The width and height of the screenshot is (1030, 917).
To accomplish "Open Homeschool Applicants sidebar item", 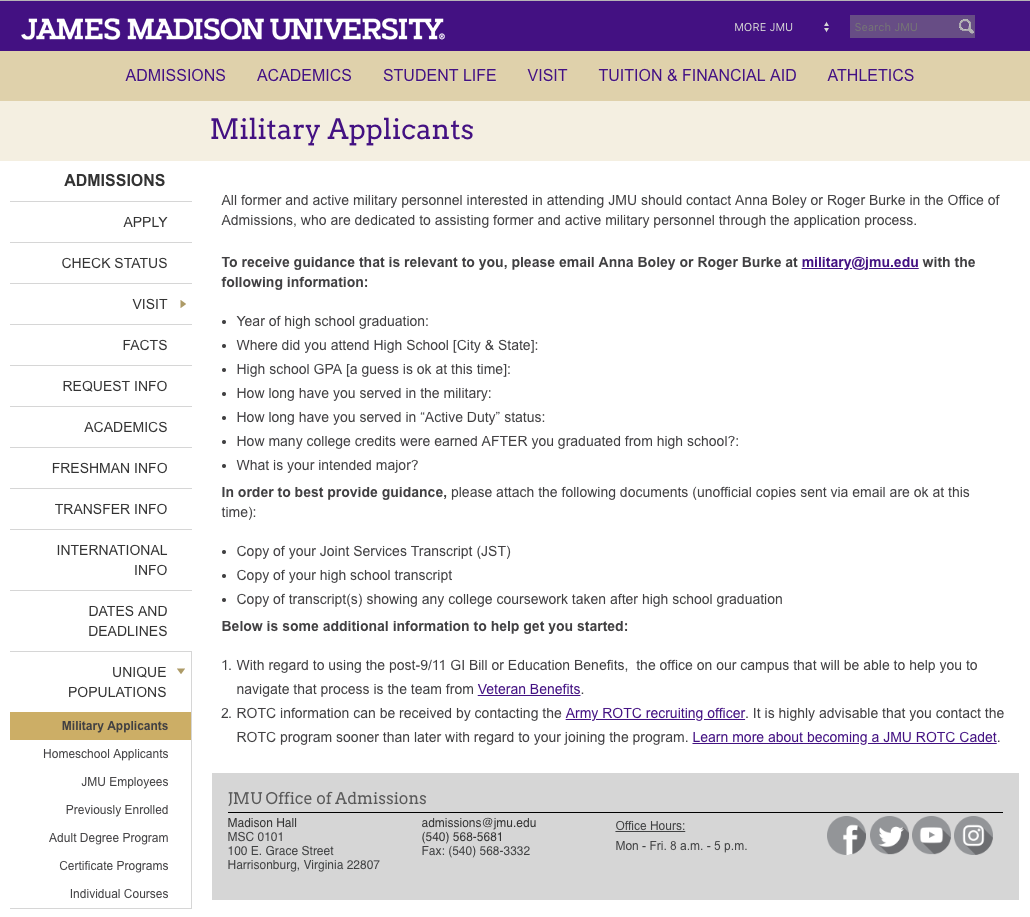I will (x=106, y=754).
